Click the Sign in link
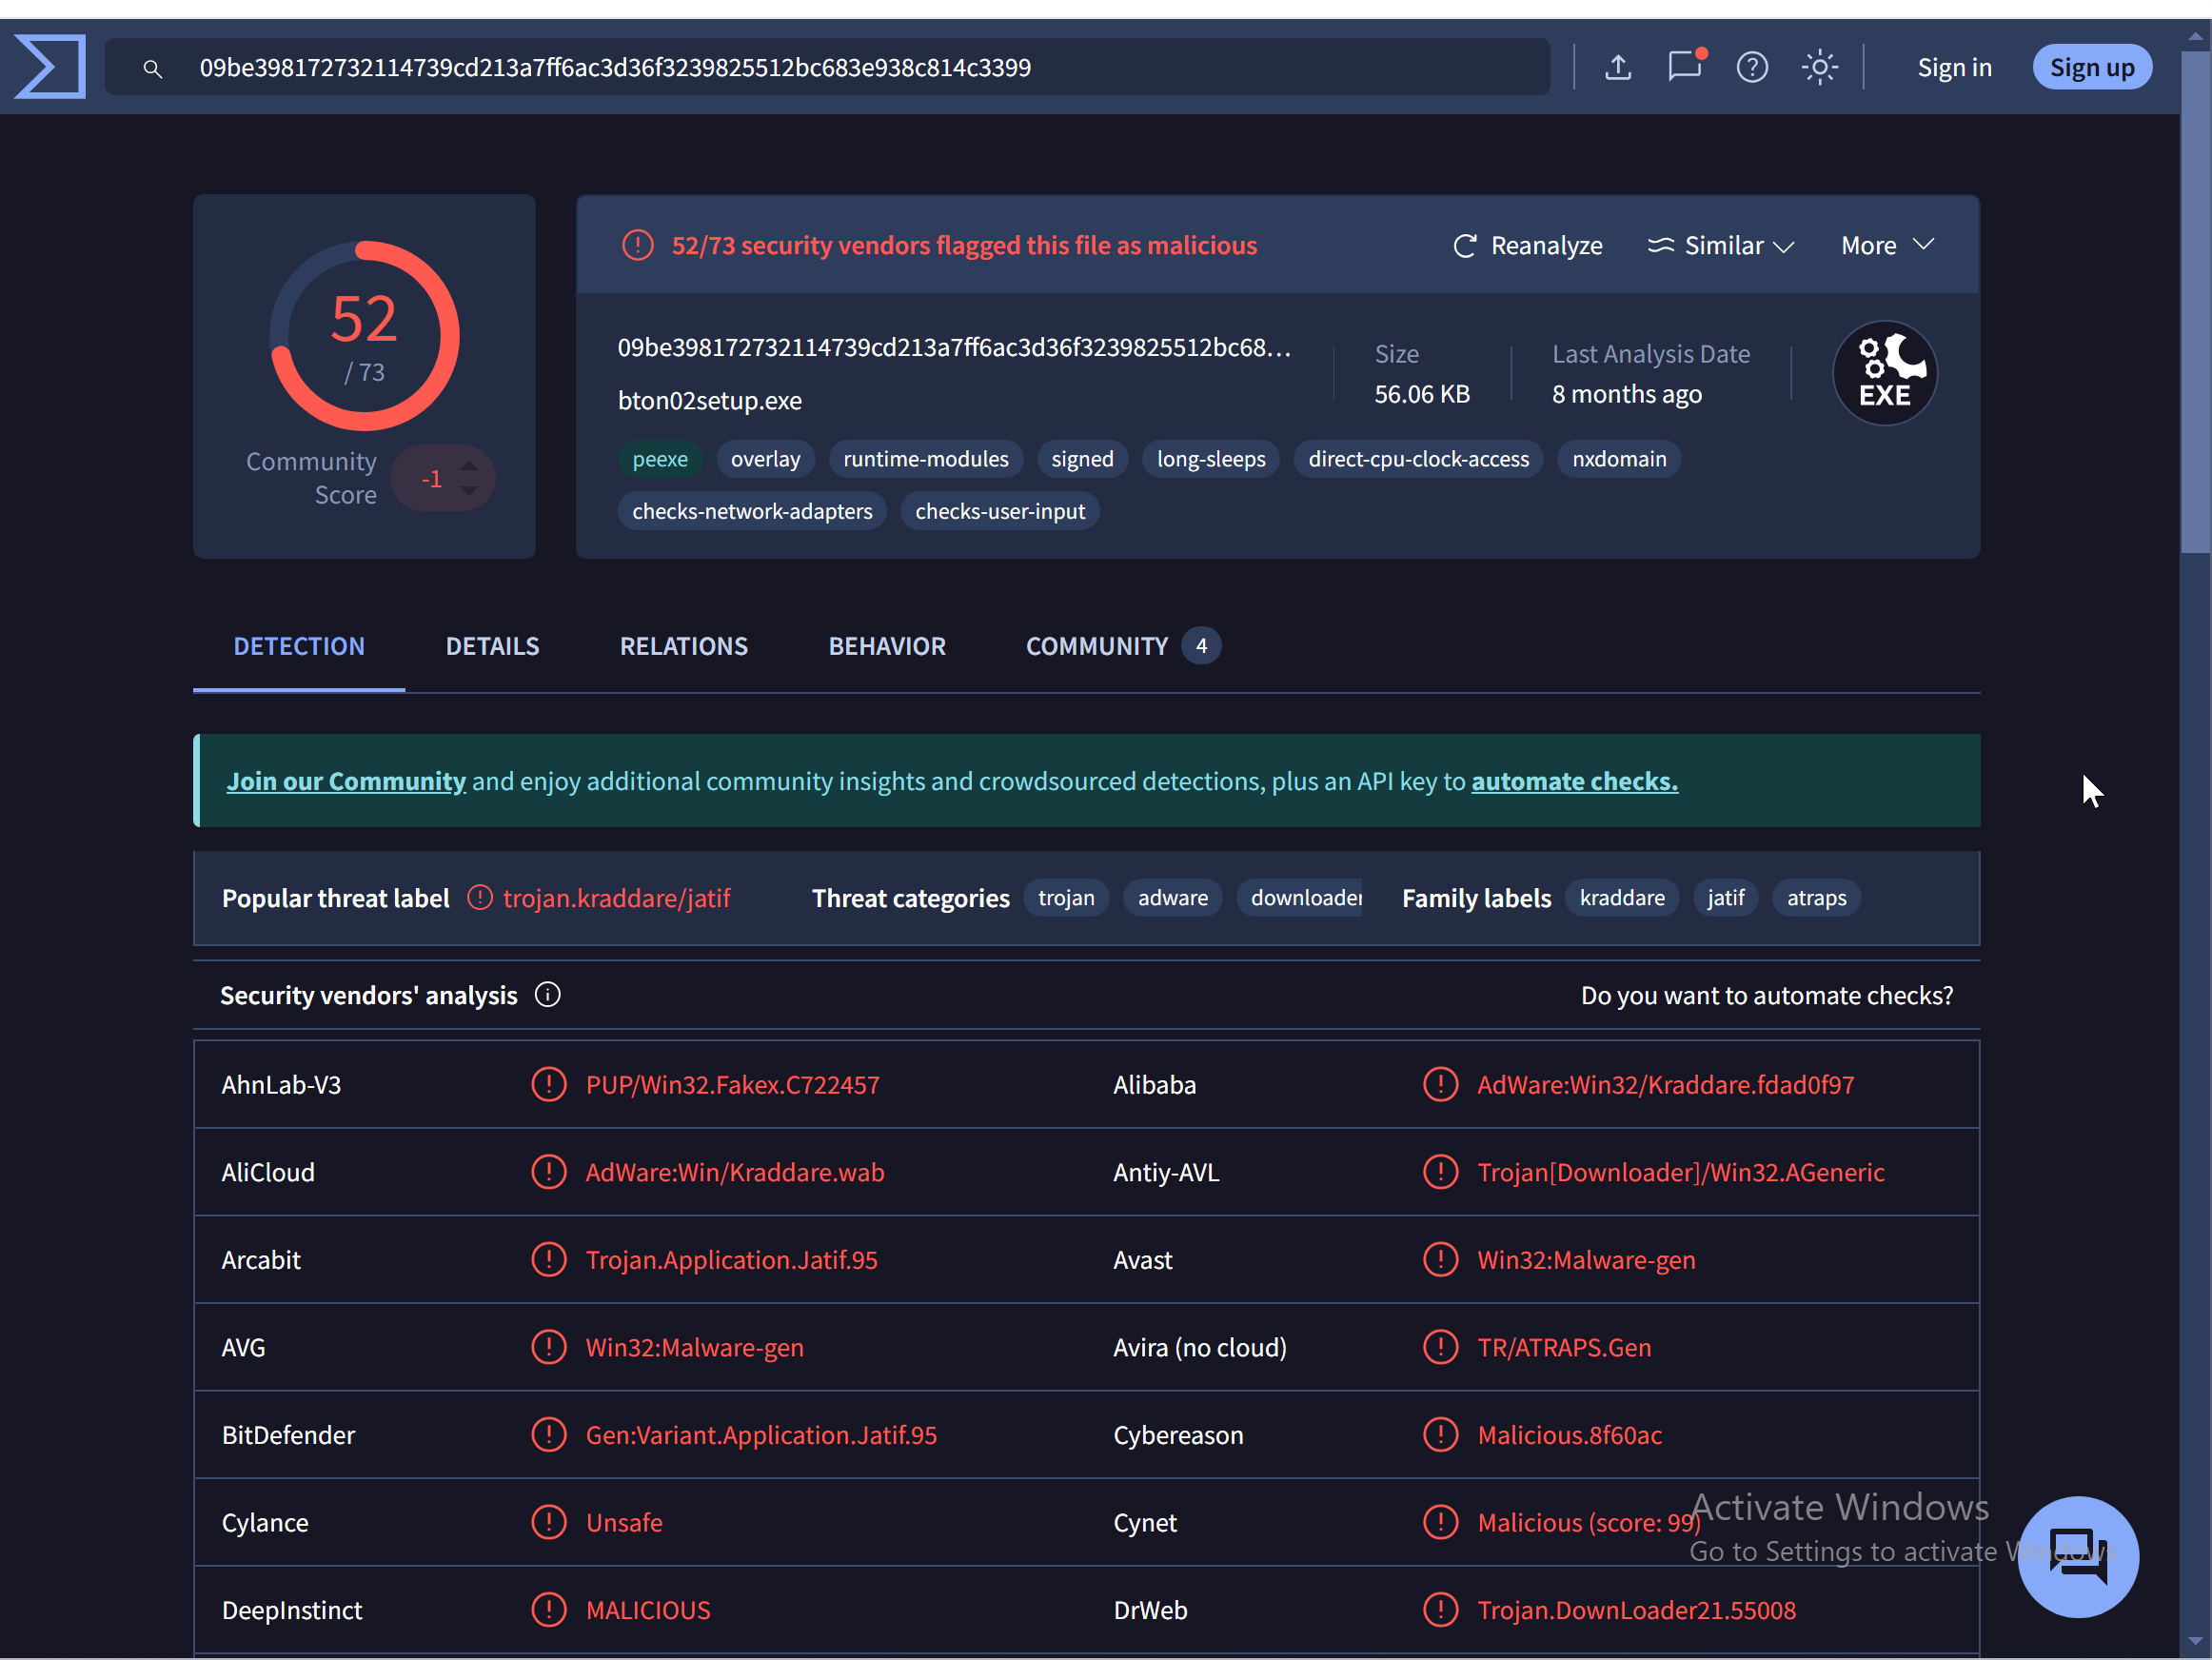The image size is (2212, 1660). tap(1954, 67)
